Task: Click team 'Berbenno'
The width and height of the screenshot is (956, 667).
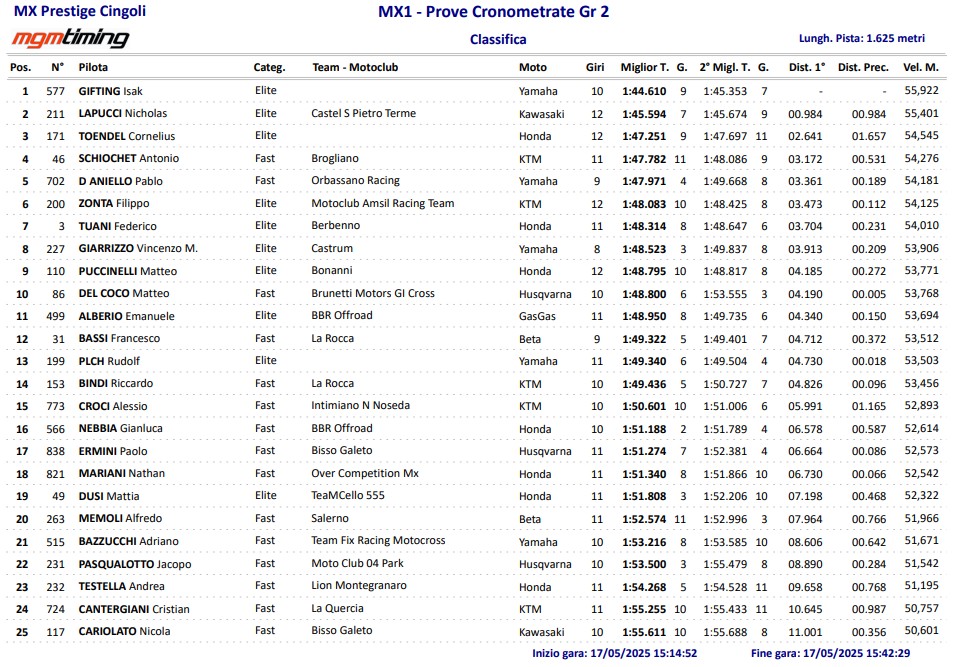Action: 335,226
